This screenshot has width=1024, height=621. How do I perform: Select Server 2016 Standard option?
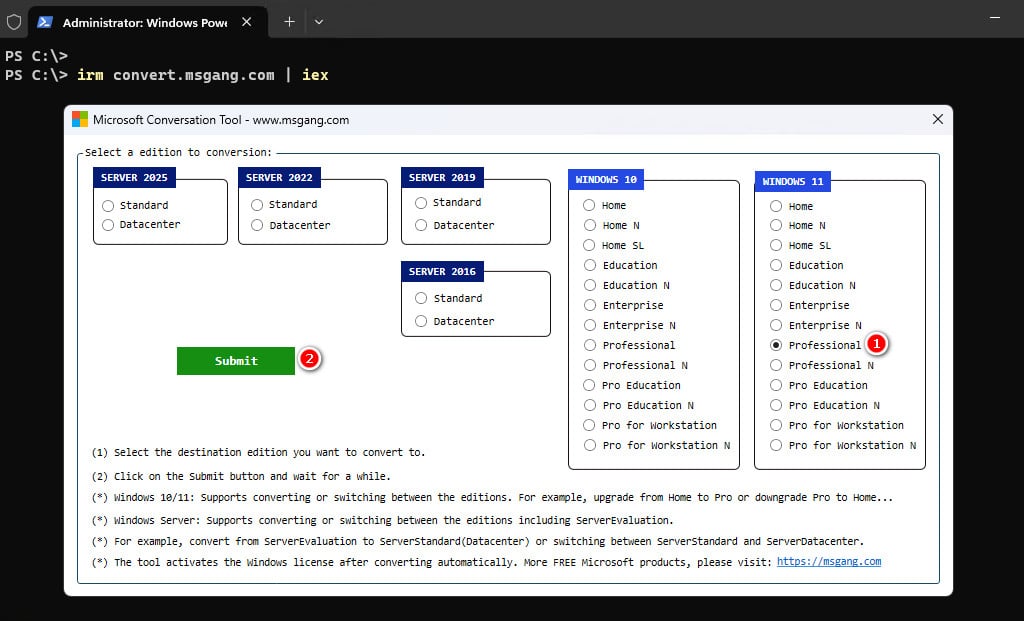[449, 298]
